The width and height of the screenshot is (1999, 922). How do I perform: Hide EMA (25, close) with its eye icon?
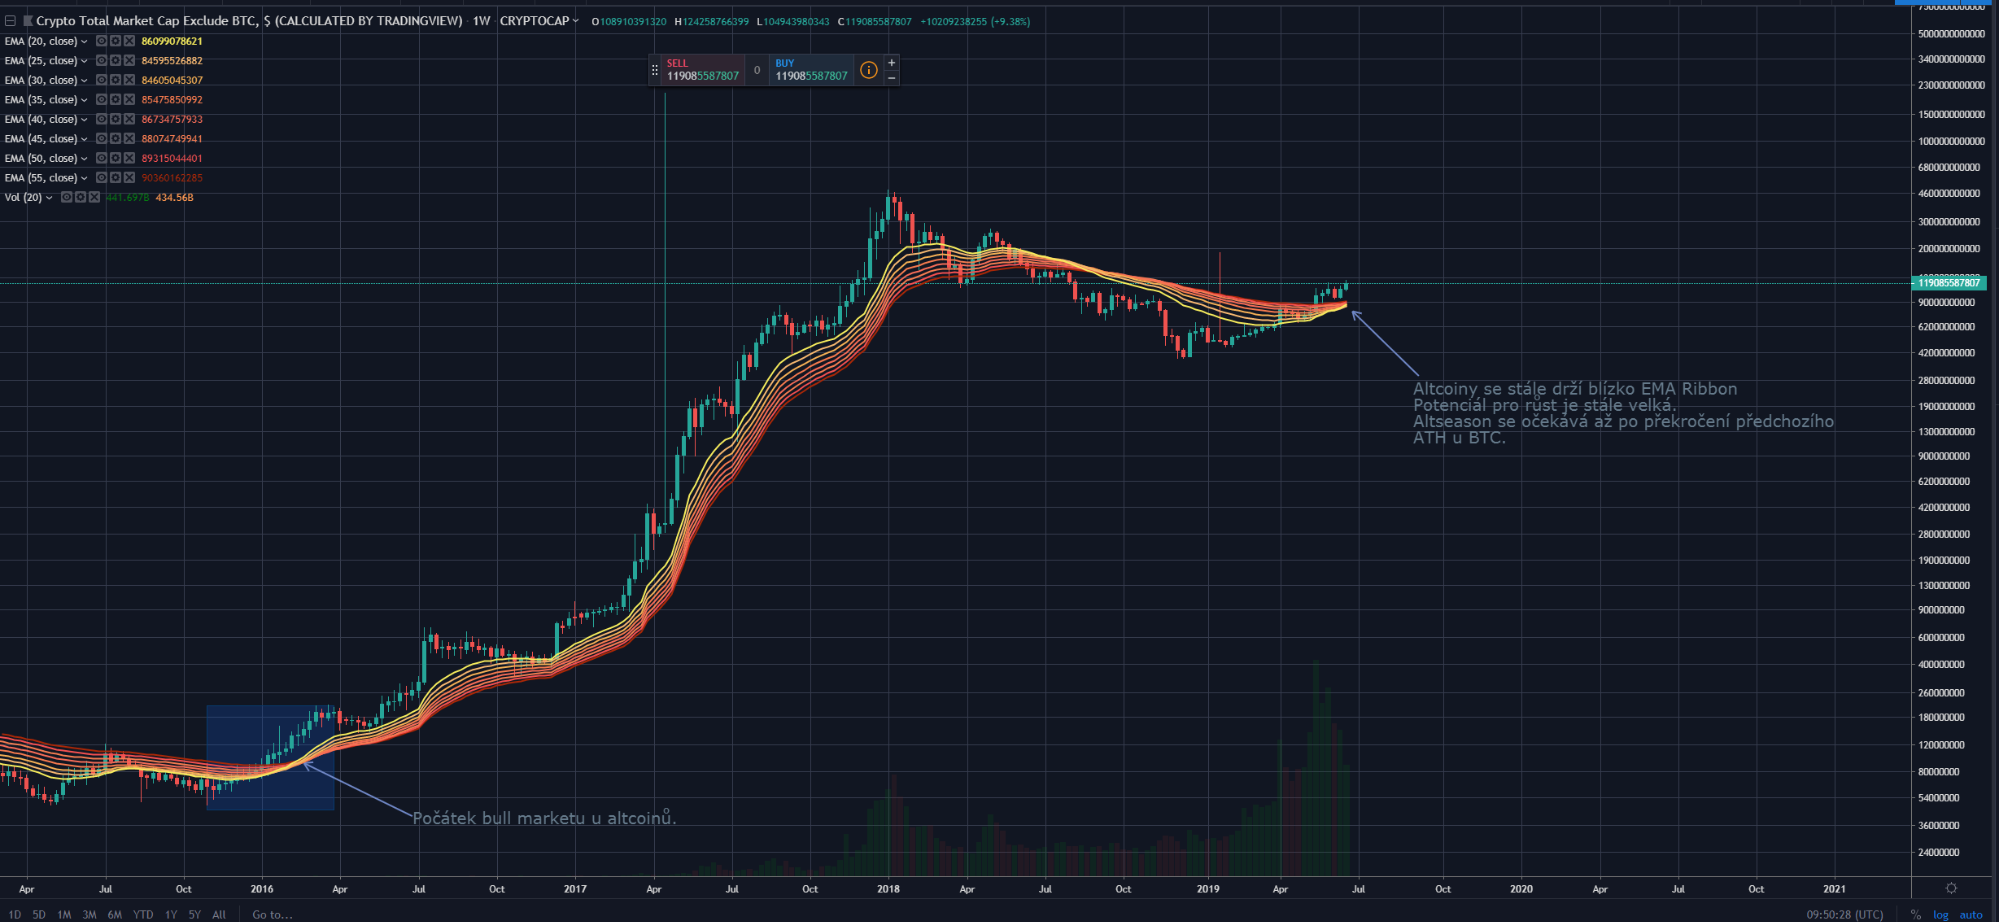(101, 61)
